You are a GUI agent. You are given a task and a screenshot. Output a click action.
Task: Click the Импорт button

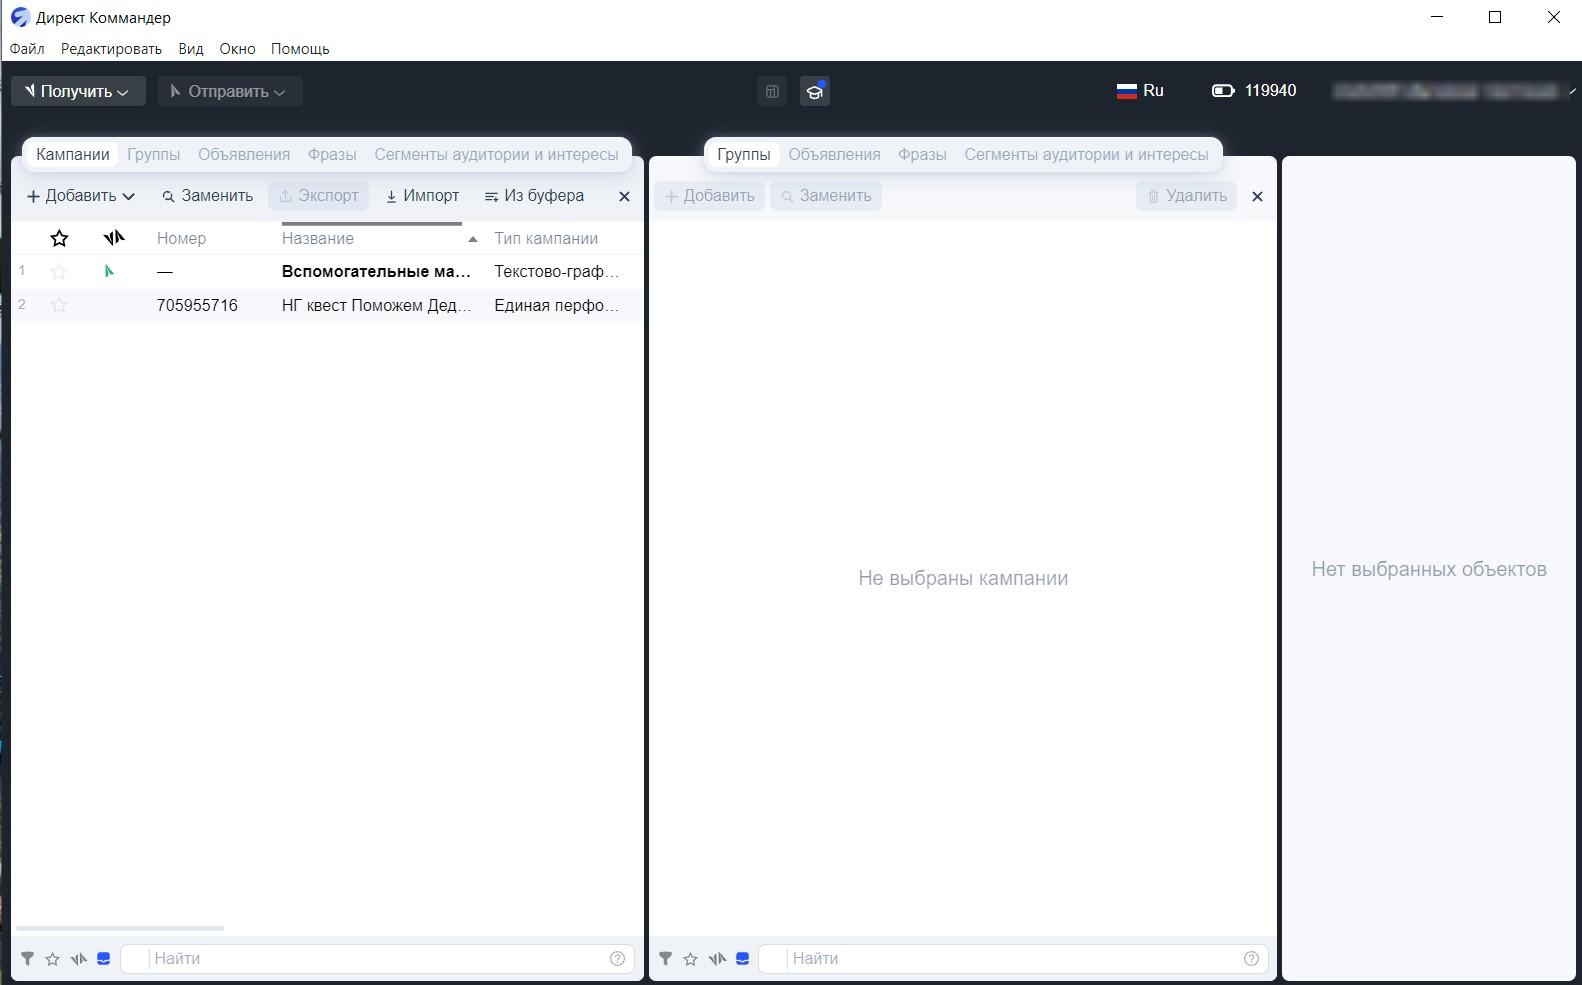pos(422,196)
